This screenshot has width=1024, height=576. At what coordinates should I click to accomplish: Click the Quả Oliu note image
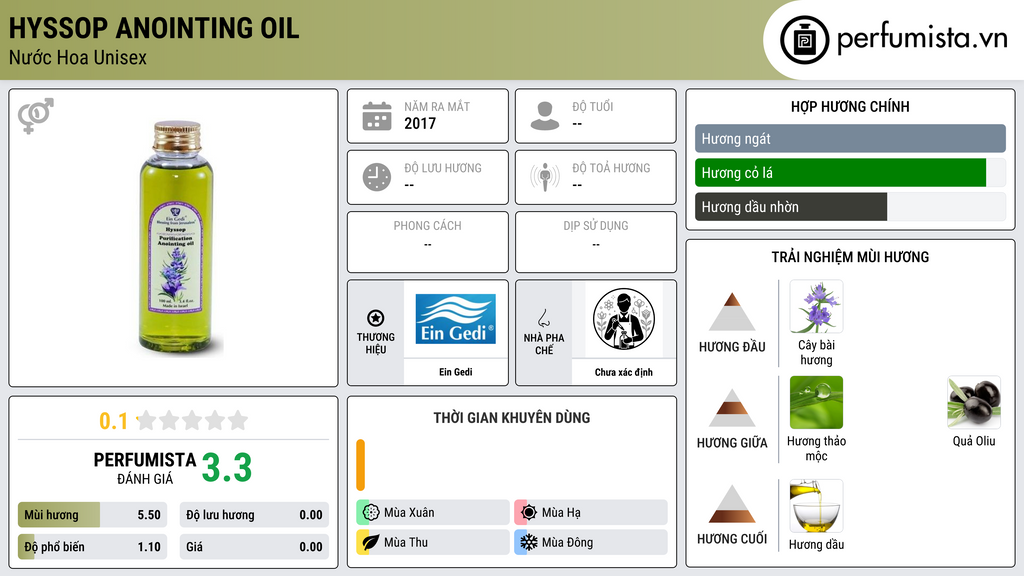coord(974,402)
